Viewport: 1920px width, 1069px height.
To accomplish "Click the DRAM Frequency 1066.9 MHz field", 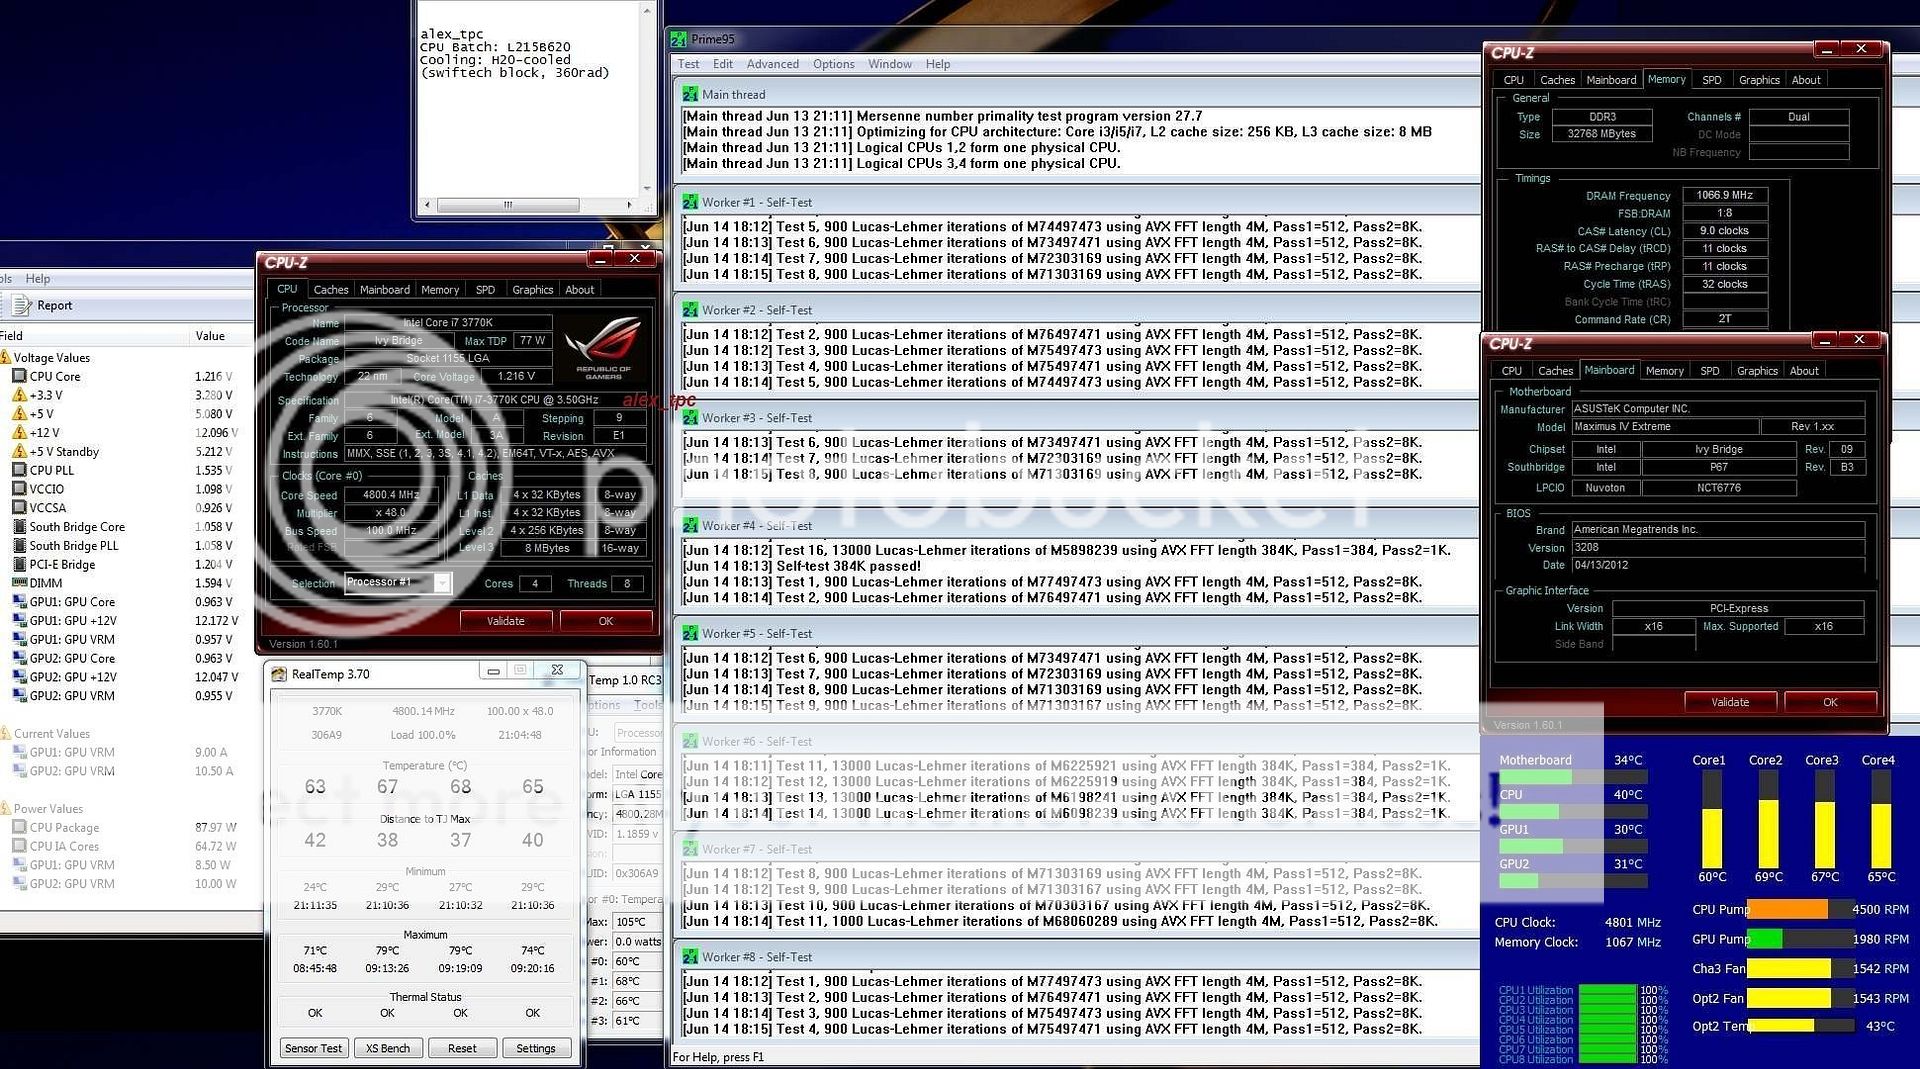I will 1725,195.
